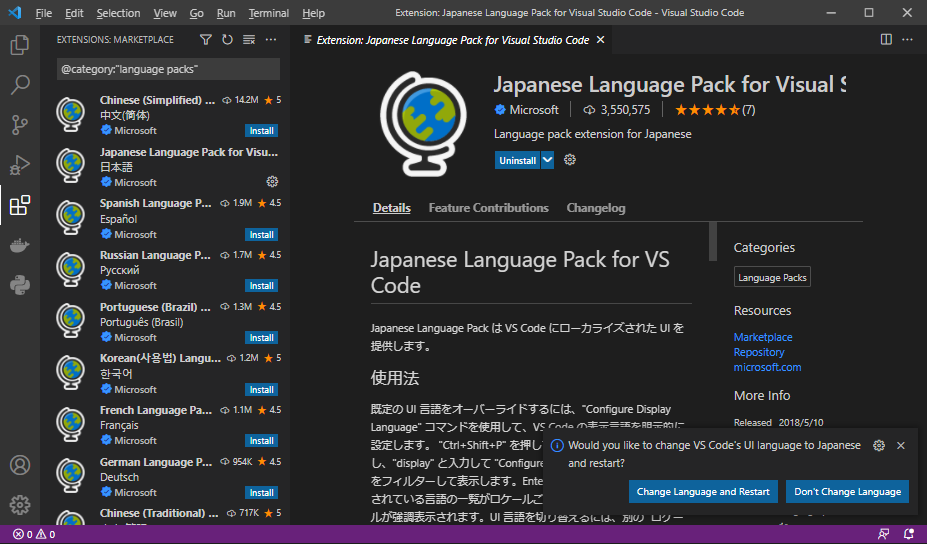
Task: Install the Russian Language Pack
Action: (x=261, y=286)
